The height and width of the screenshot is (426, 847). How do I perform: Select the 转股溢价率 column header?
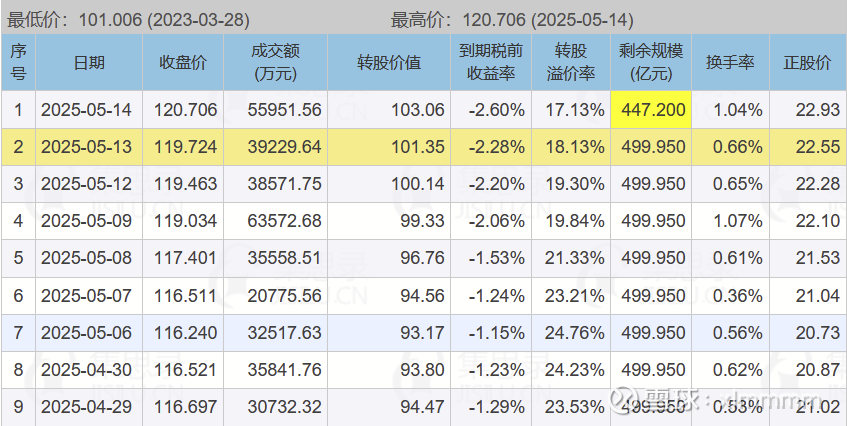click(575, 62)
